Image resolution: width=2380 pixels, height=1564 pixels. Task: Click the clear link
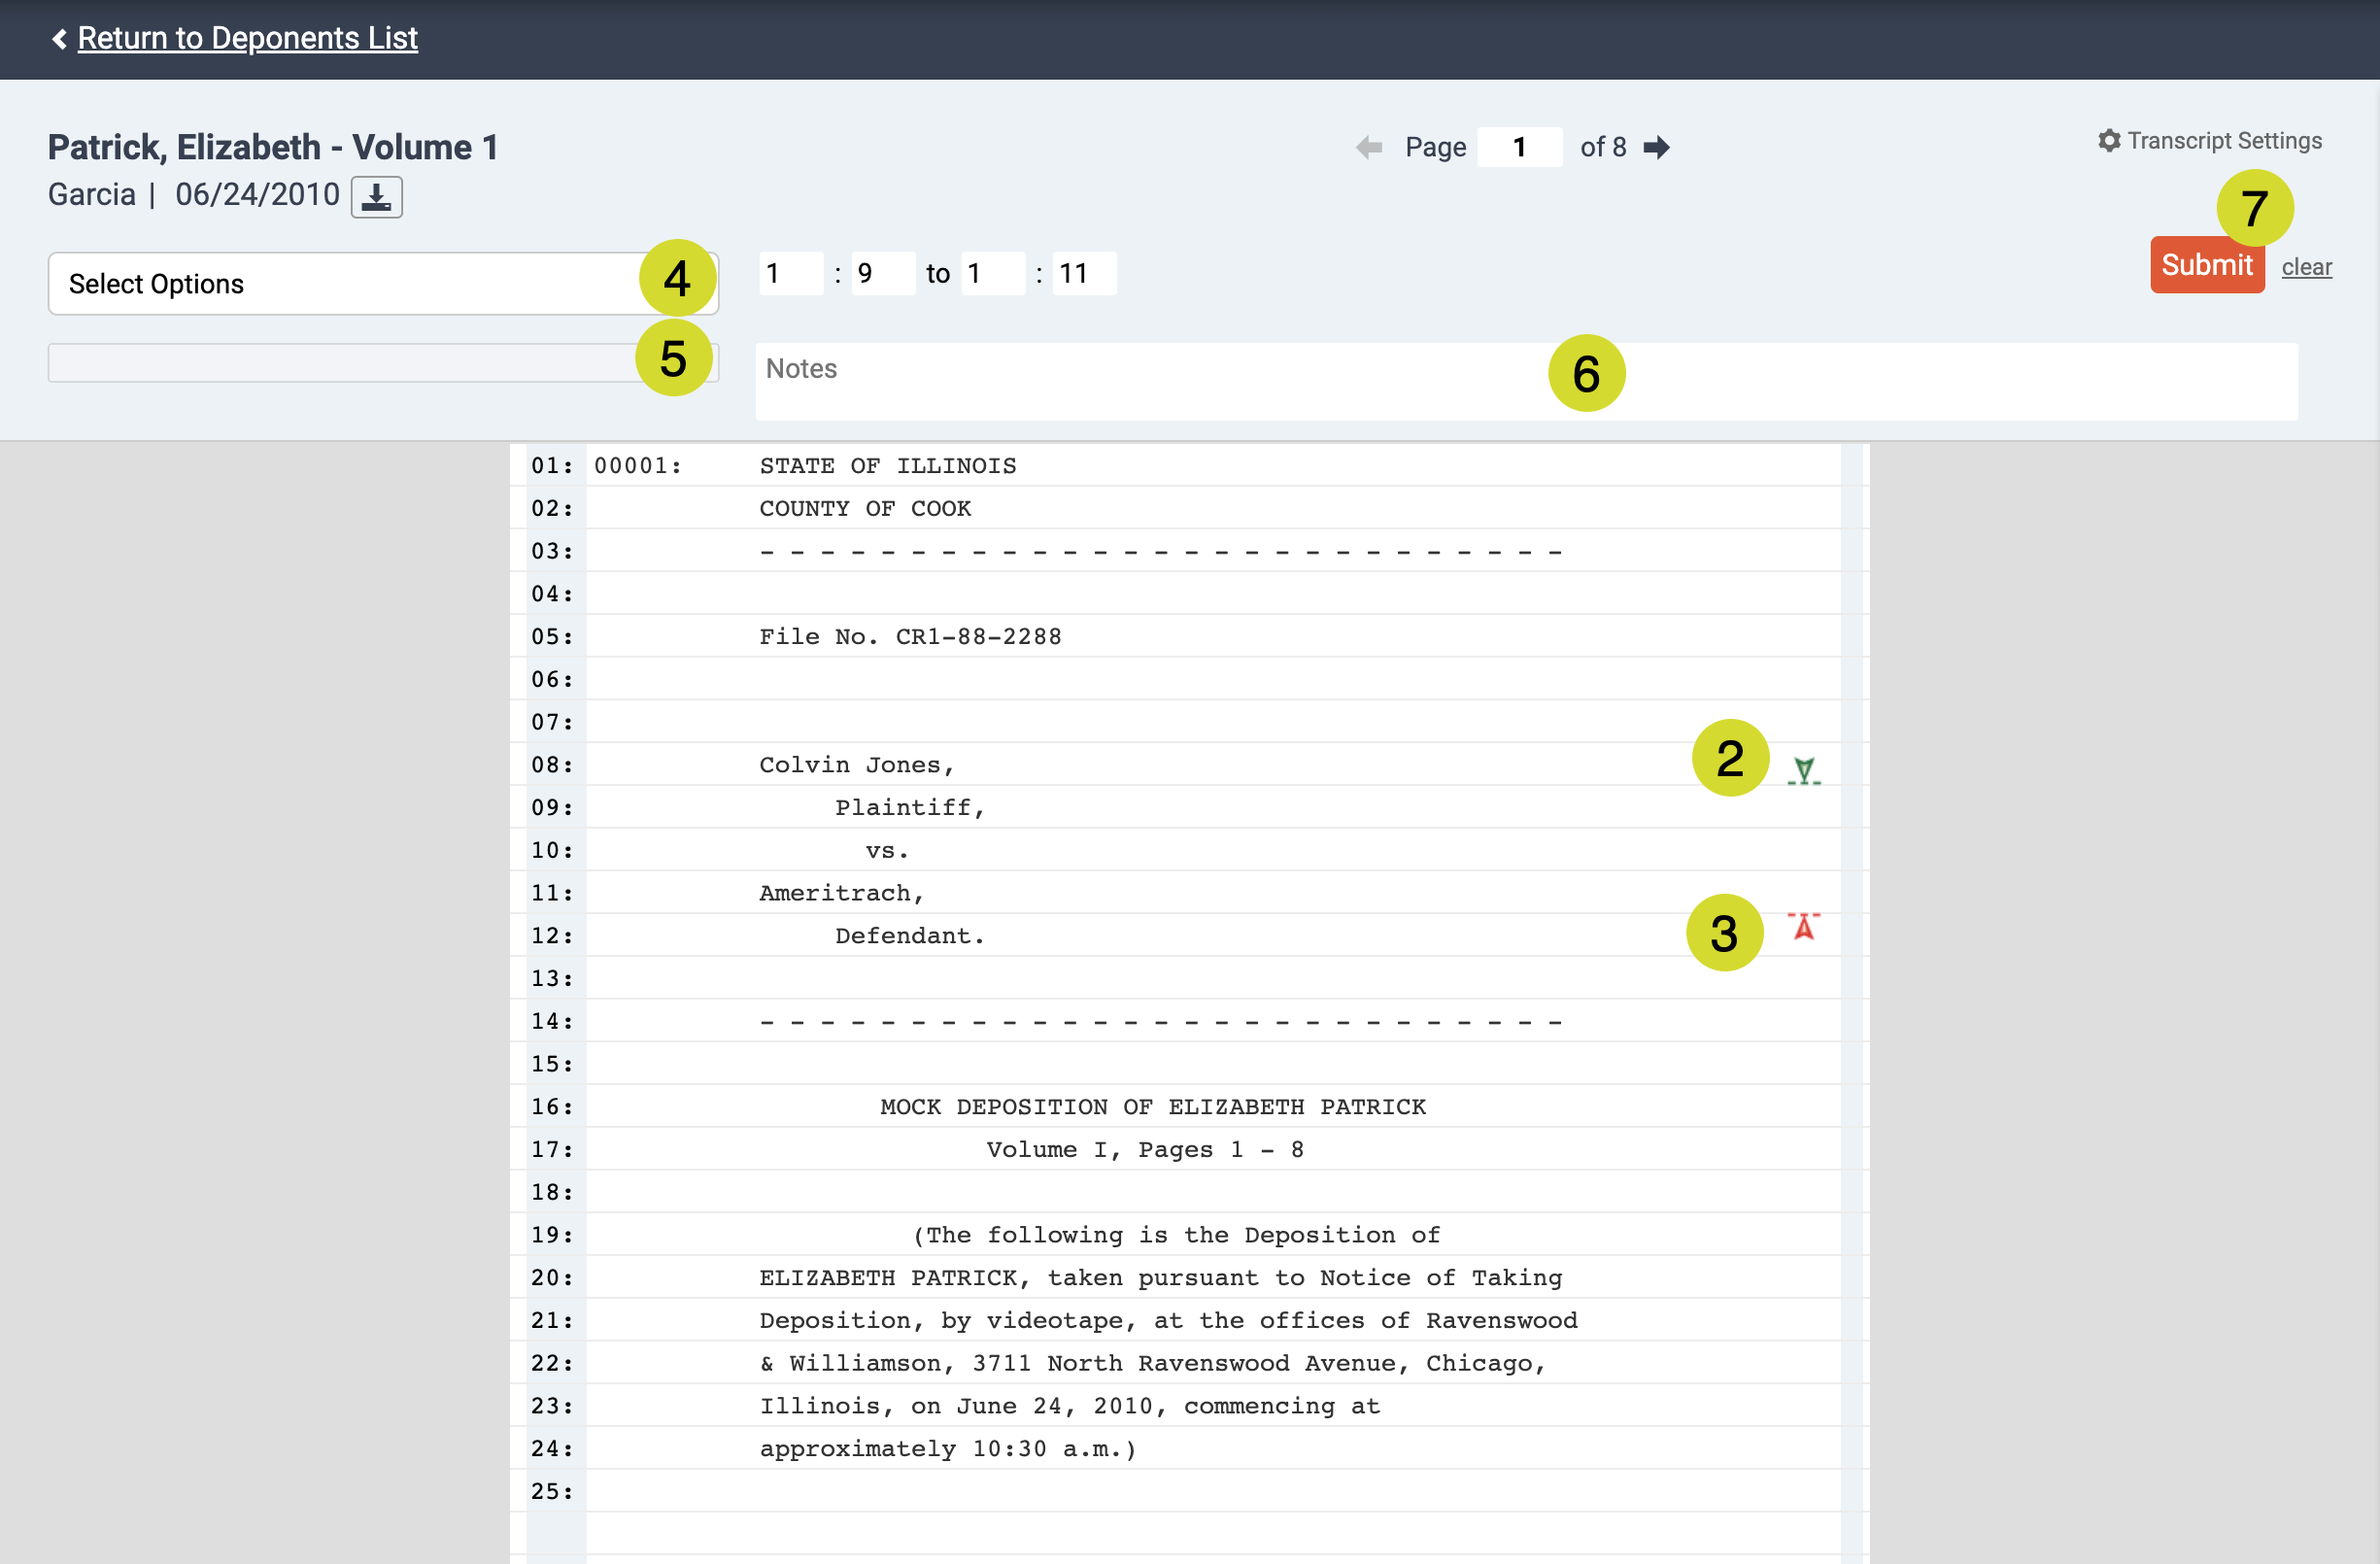click(2306, 267)
